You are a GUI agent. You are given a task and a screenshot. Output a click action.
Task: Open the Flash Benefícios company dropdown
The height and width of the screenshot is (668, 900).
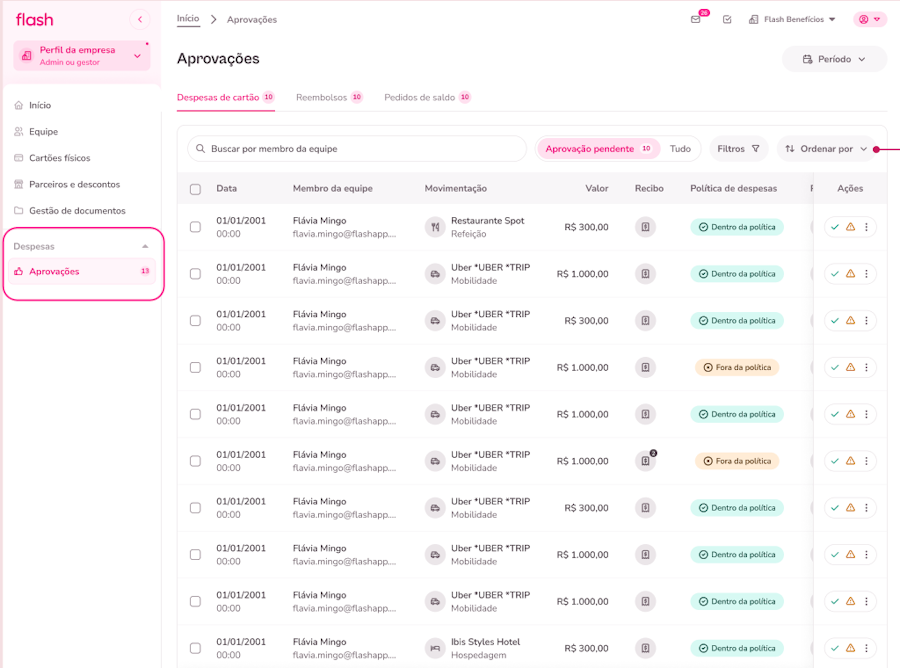point(793,20)
